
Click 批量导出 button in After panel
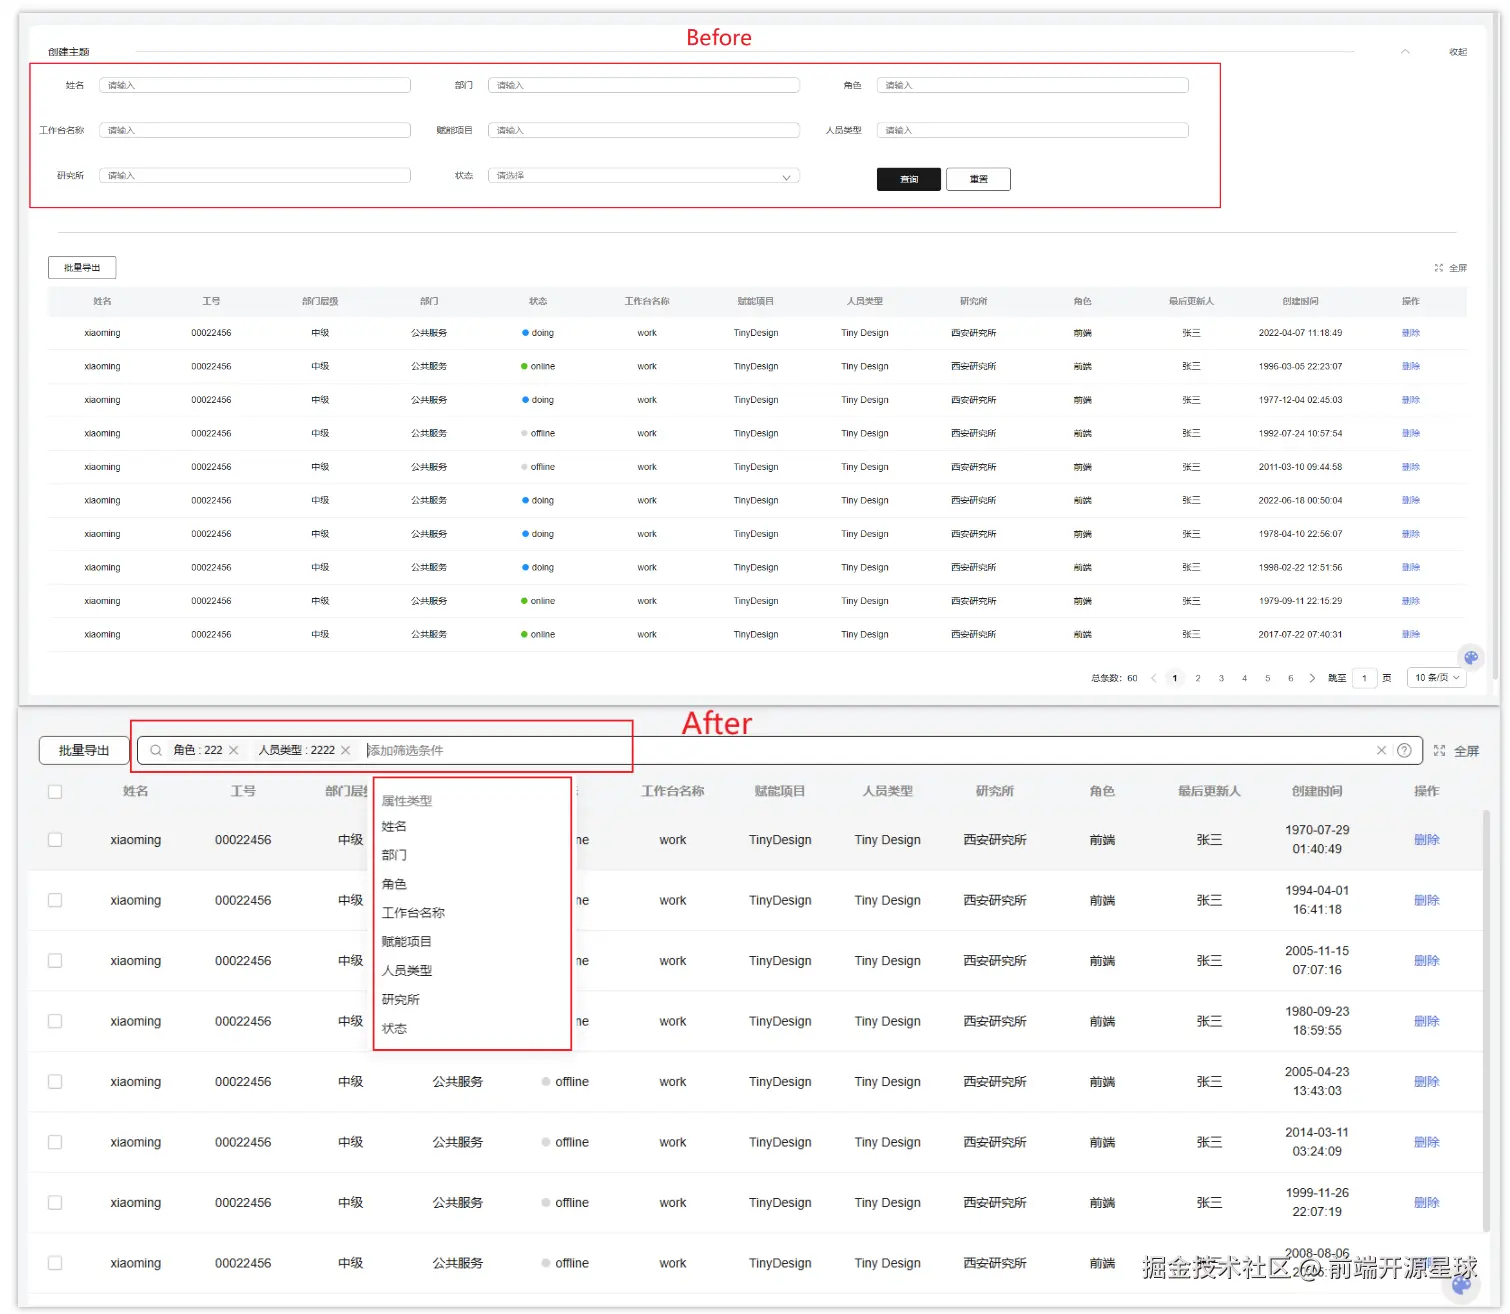84,750
